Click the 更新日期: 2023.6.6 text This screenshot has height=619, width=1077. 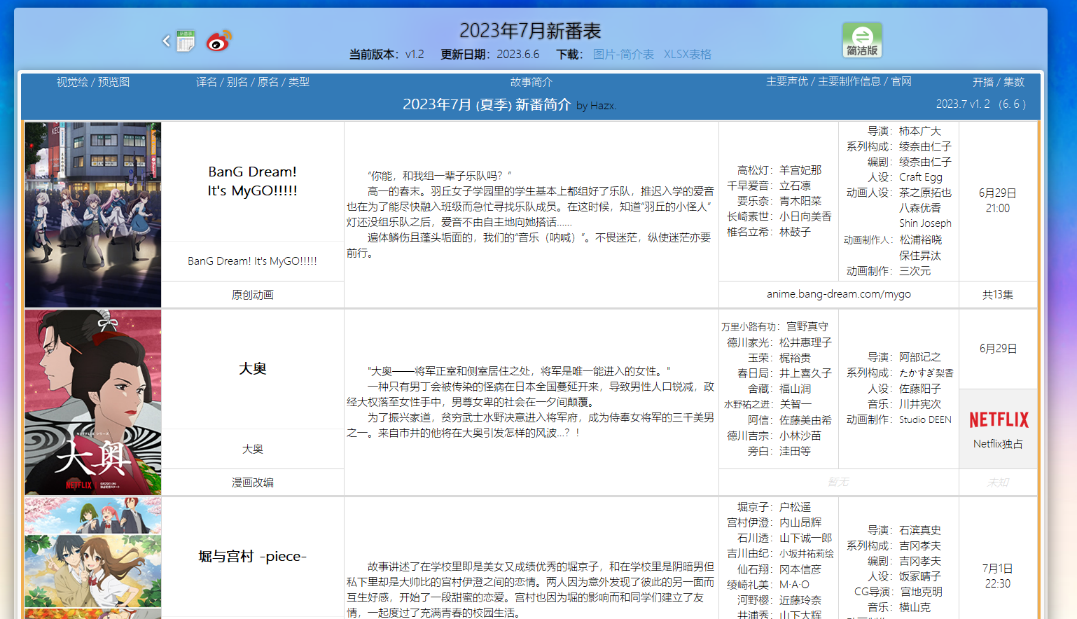click(x=490, y=54)
